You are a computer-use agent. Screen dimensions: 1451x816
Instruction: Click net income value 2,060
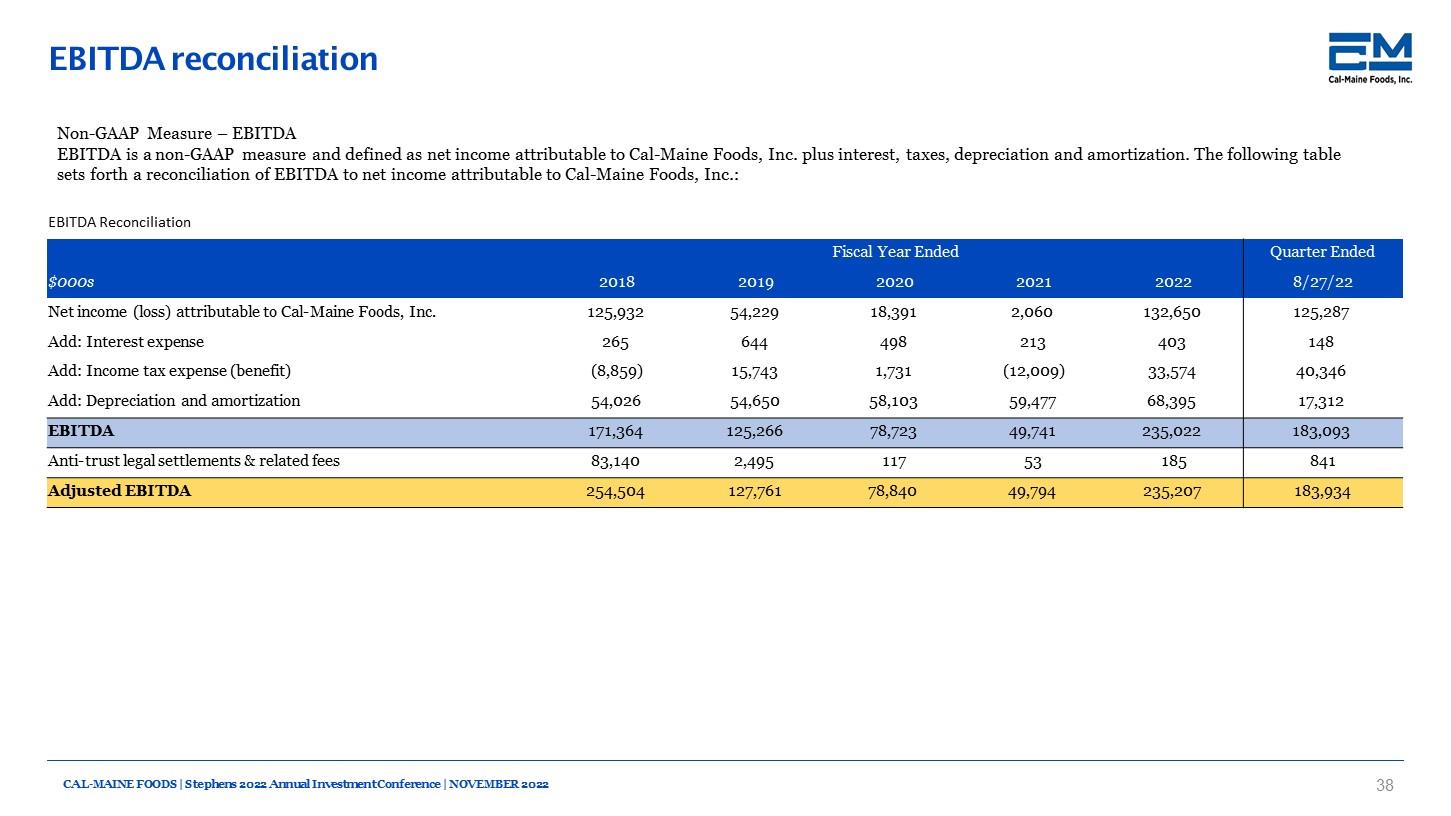point(1033,313)
